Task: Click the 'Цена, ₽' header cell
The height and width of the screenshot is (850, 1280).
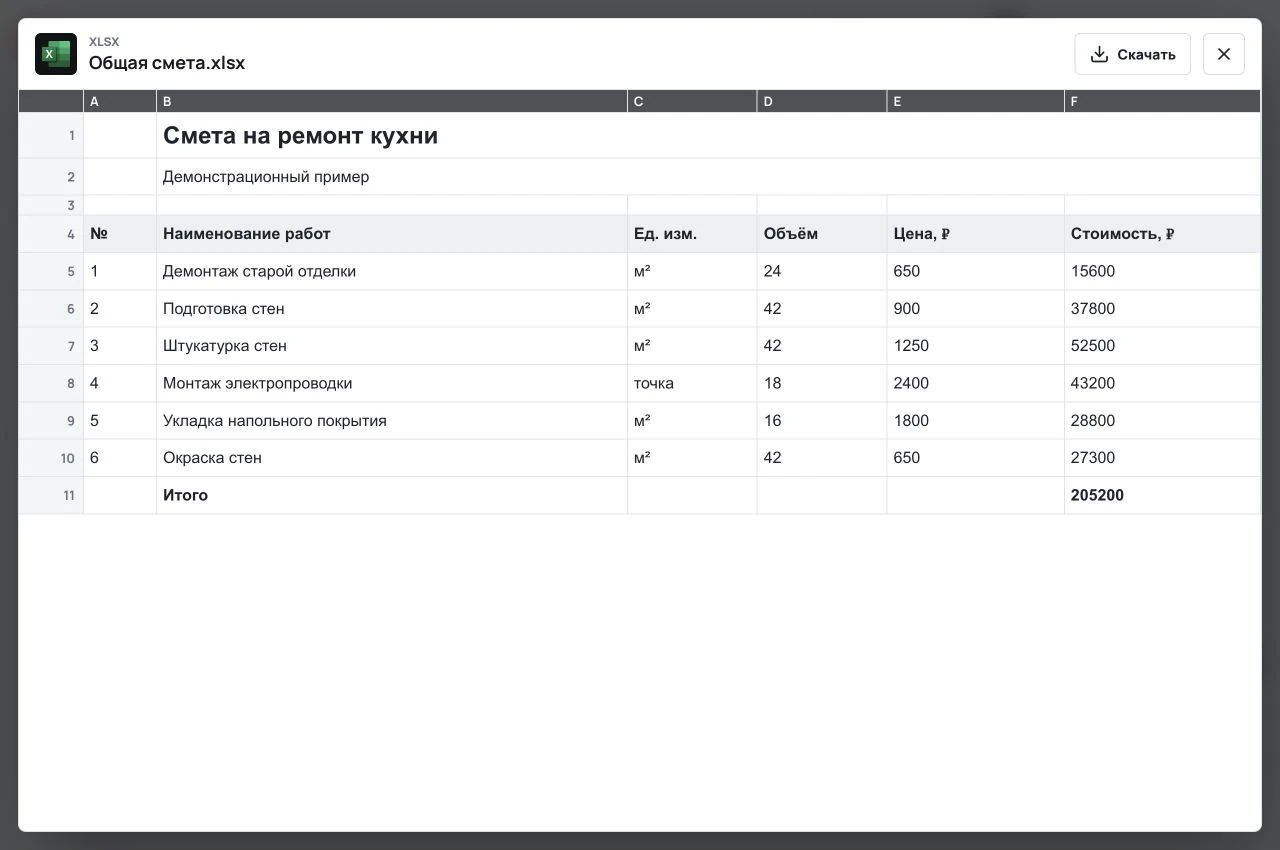Action: pyautogui.click(x=976, y=234)
